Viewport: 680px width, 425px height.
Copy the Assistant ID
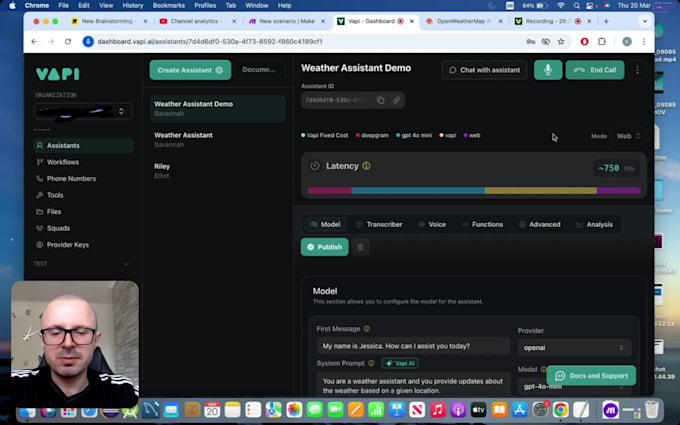(380, 100)
